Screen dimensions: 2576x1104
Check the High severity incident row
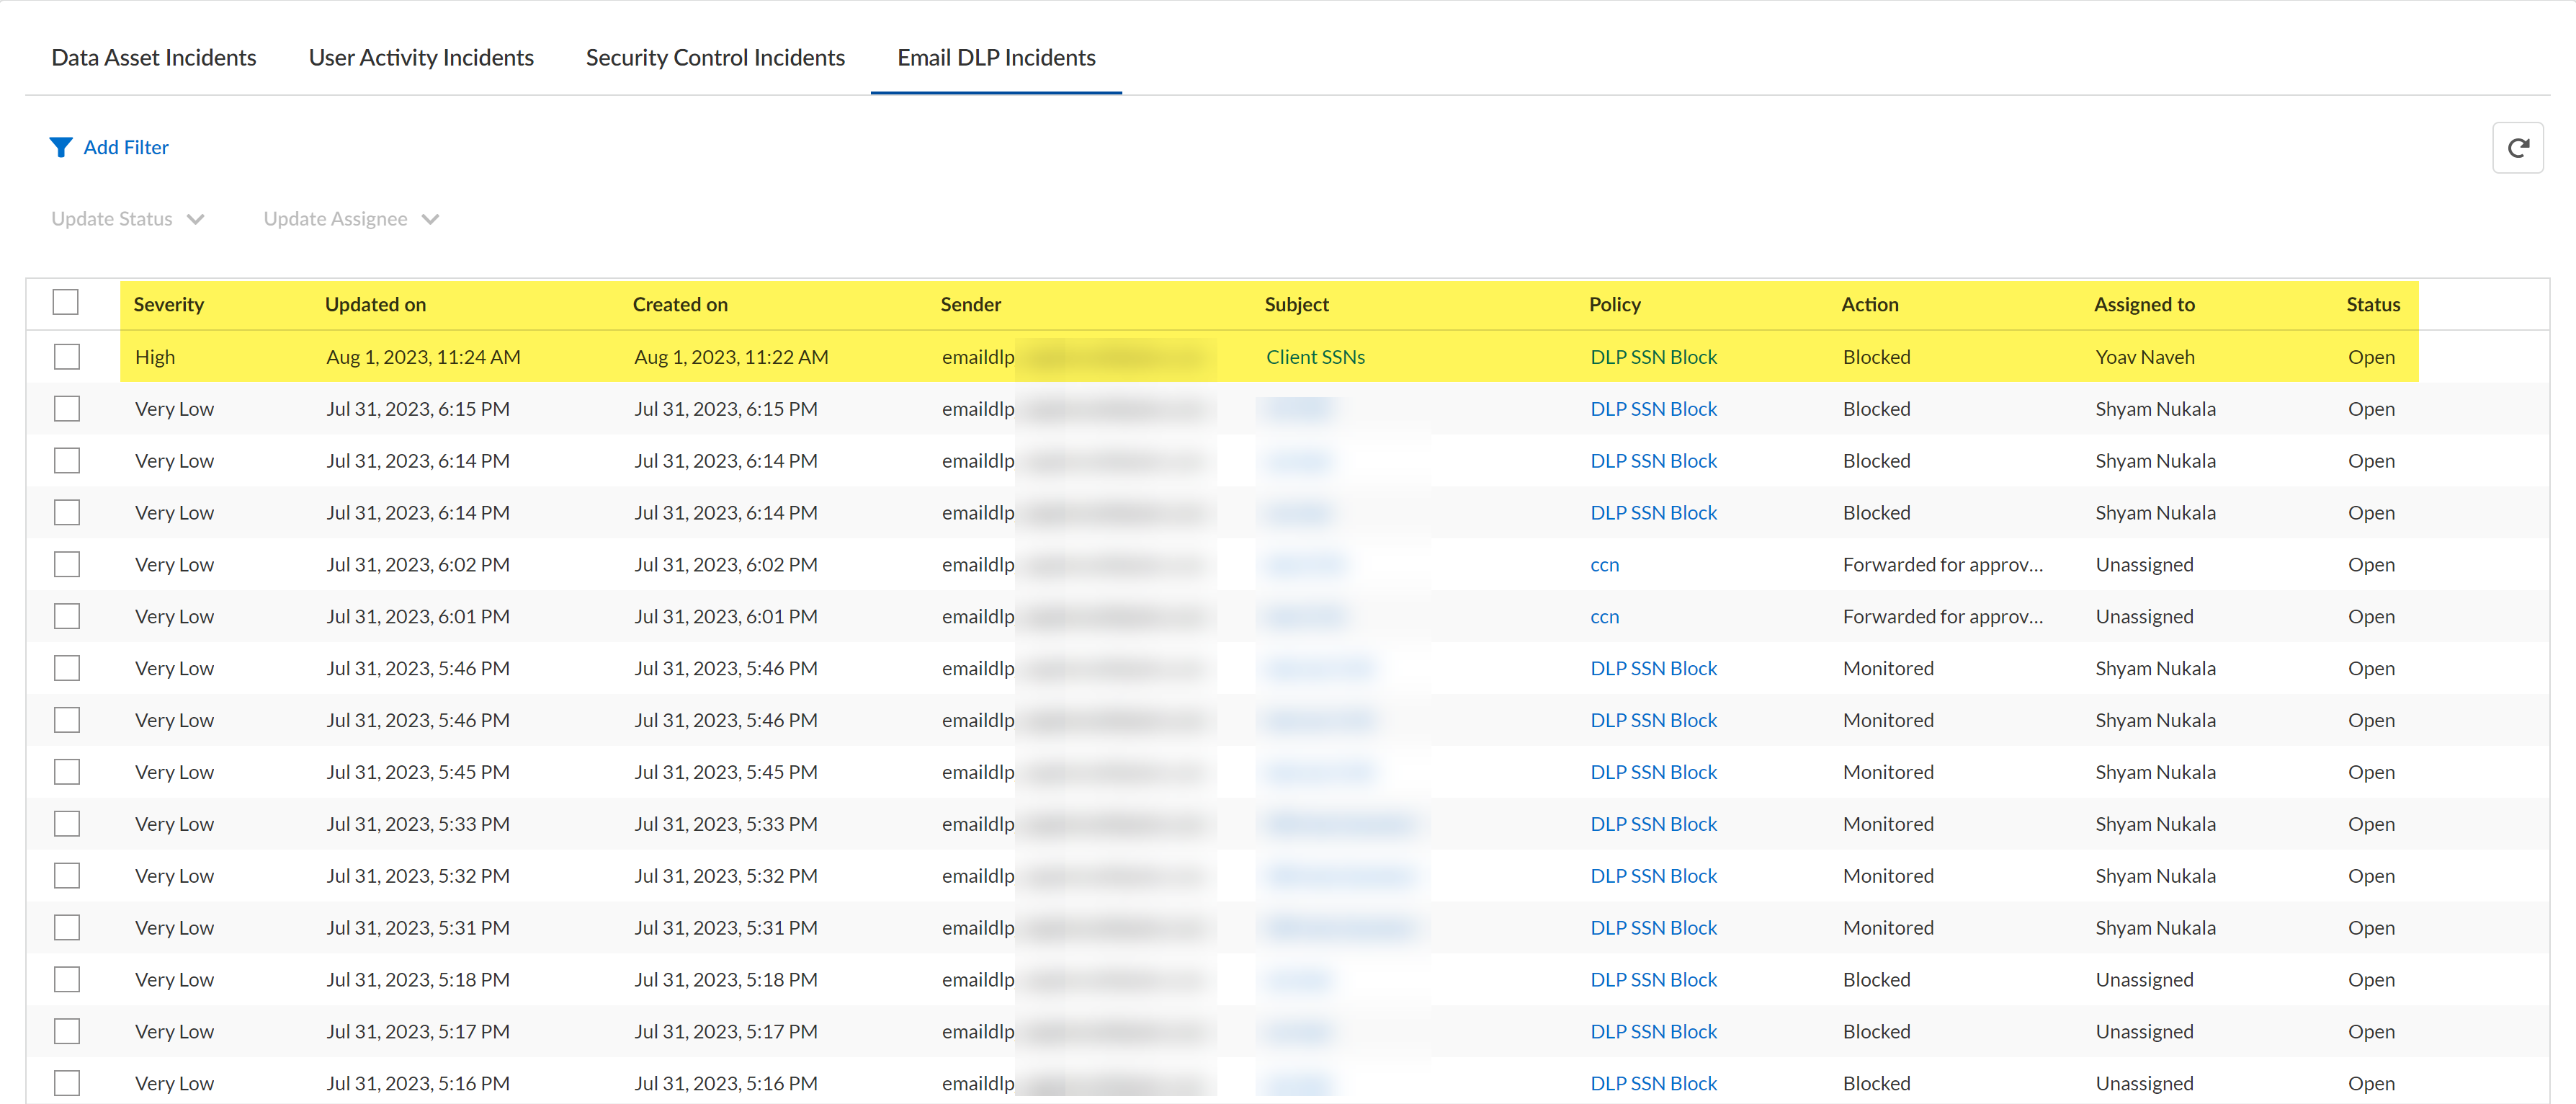[x=67, y=357]
